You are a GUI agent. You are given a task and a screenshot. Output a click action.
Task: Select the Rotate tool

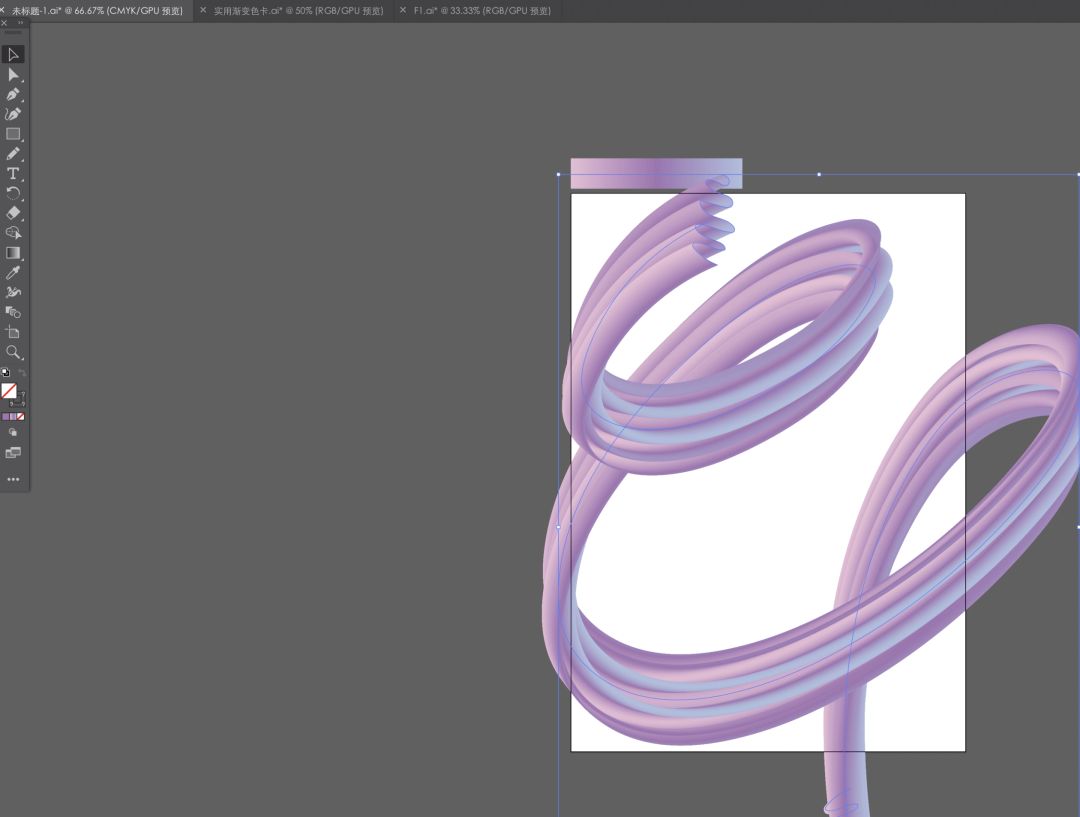point(13,193)
